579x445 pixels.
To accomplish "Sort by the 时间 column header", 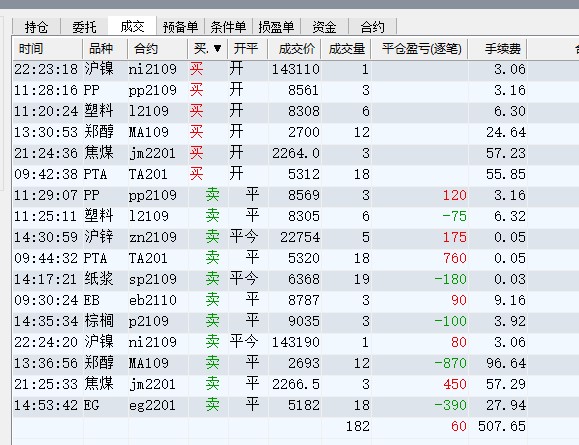I will 48,48.
